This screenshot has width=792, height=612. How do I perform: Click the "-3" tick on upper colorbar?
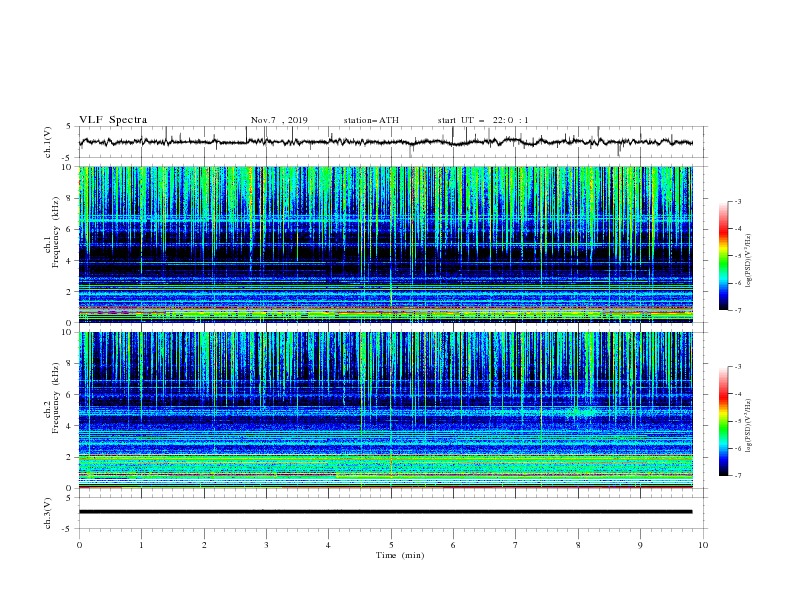(x=738, y=201)
